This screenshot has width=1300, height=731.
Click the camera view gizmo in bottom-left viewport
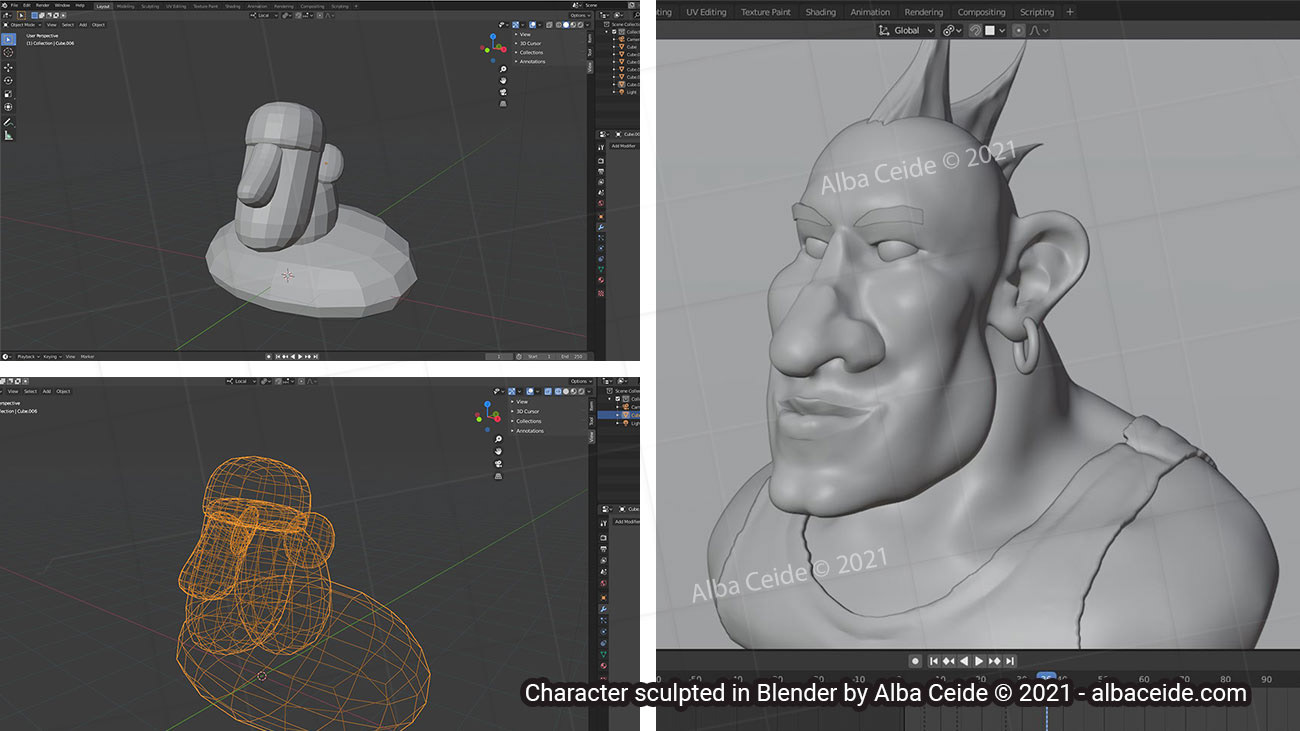[x=498, y=464]
